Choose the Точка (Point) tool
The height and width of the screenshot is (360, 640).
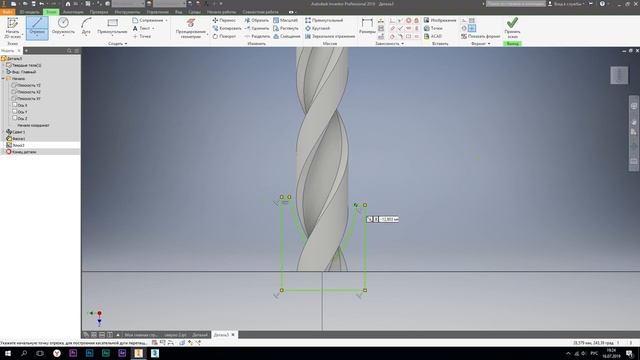142,36
